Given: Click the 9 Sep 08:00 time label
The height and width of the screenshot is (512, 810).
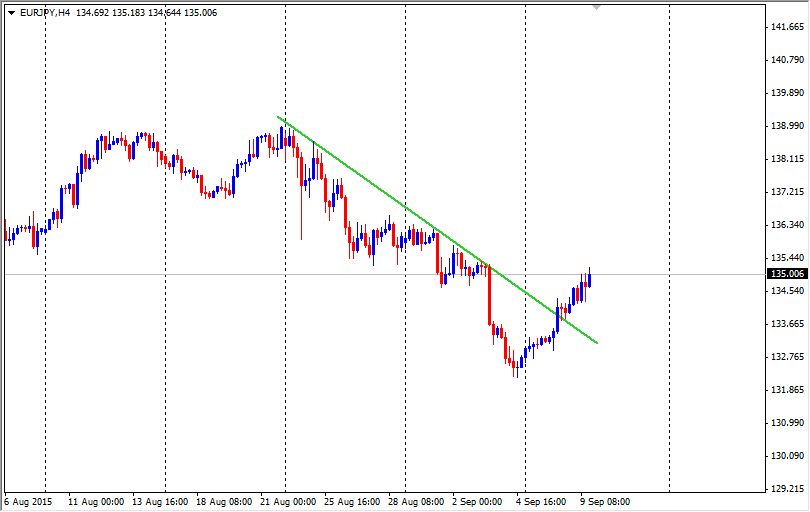Looking at the screenshot, I should (605, 502).
